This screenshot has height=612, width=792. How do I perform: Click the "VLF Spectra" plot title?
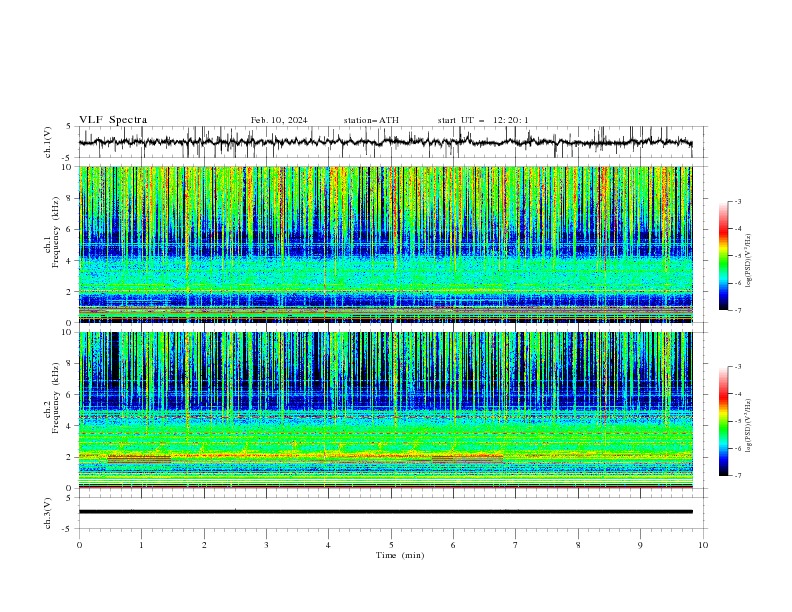pos(113,120)
